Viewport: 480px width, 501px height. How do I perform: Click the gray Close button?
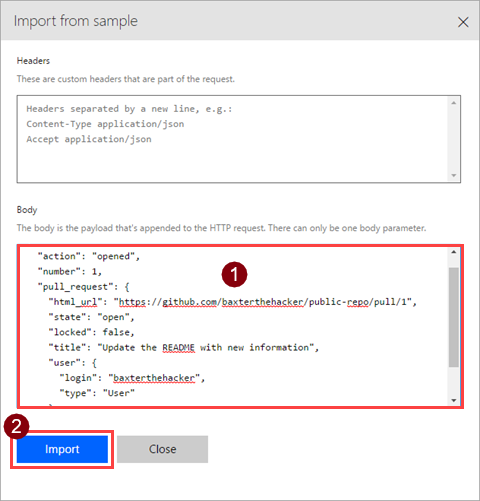pyautogui.click(x=162, y=449)
